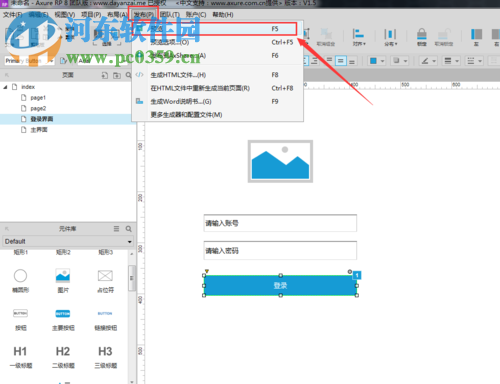Click the widget library scrollbar thumb
The height and width of the screenshot is (384, 500).
click(x=132, y=278)
